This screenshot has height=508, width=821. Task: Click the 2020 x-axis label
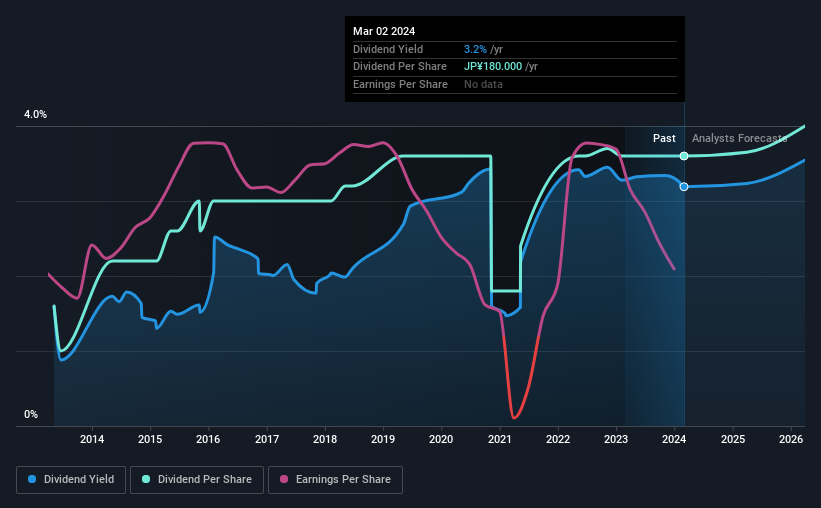441,439
